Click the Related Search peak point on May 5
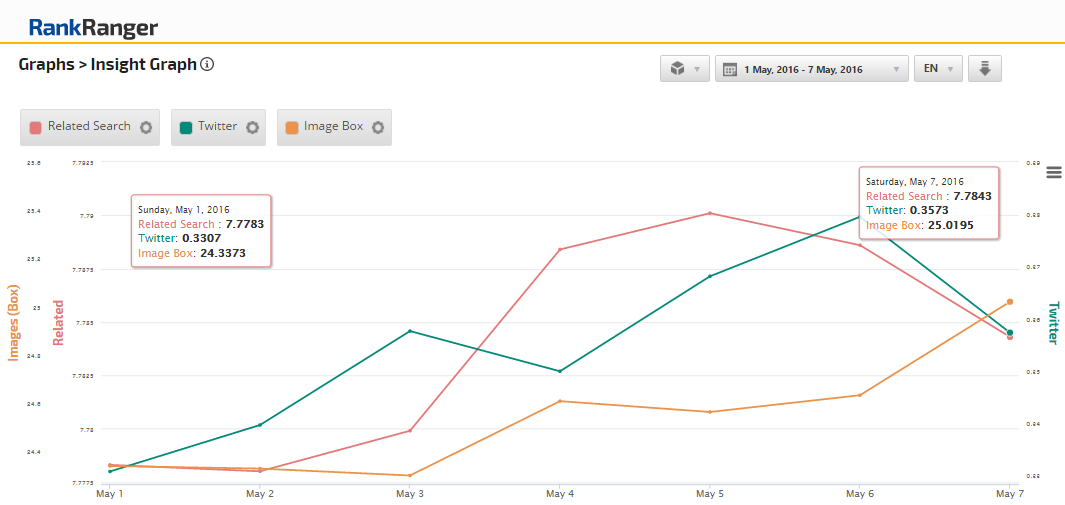 click(x=709, y=213)
